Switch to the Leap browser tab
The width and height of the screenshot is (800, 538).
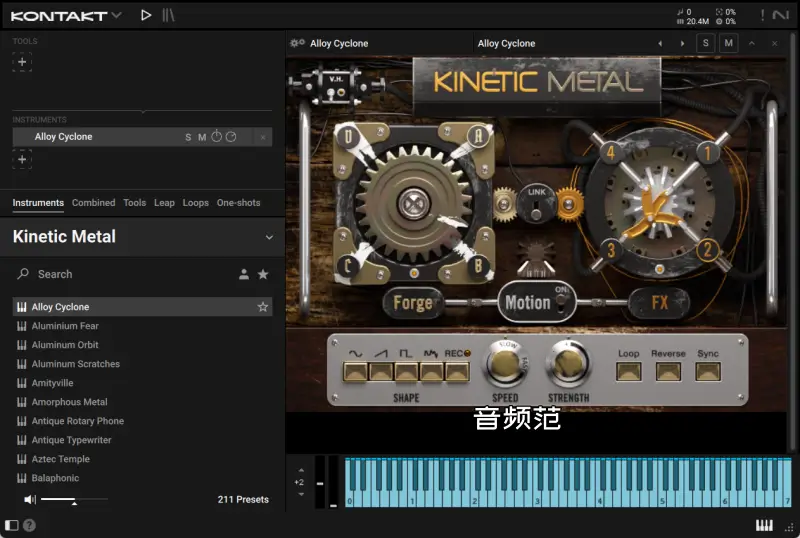click(164, 203)
